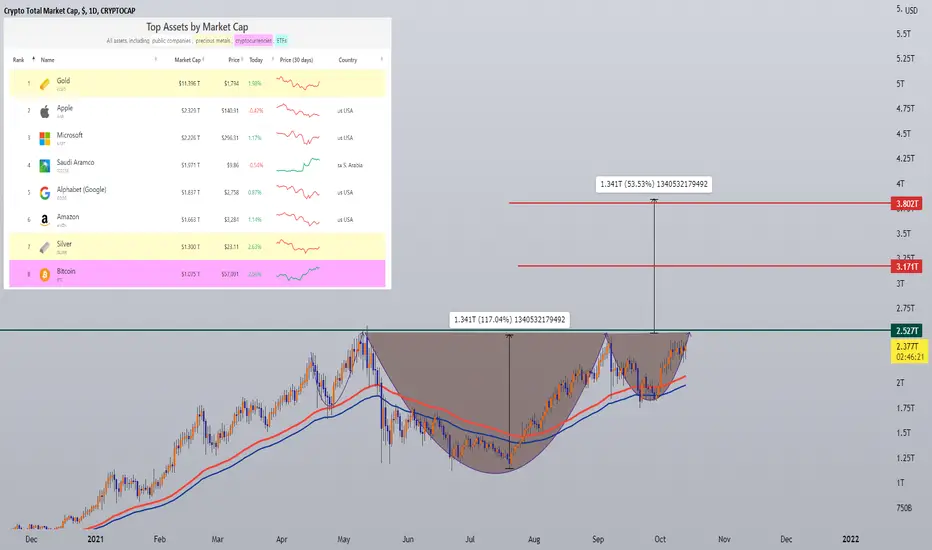Click the '1.341T (53.53%)' measurement label

click(x=654, y=184)
